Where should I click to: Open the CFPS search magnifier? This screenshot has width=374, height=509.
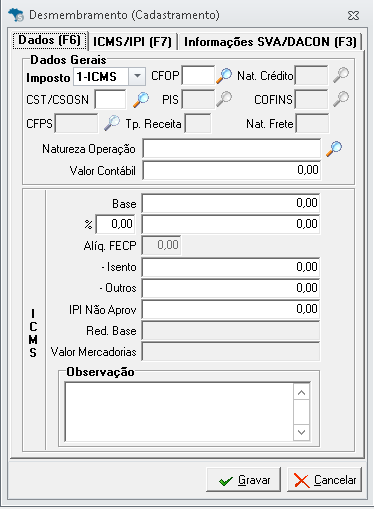[112, 123]
